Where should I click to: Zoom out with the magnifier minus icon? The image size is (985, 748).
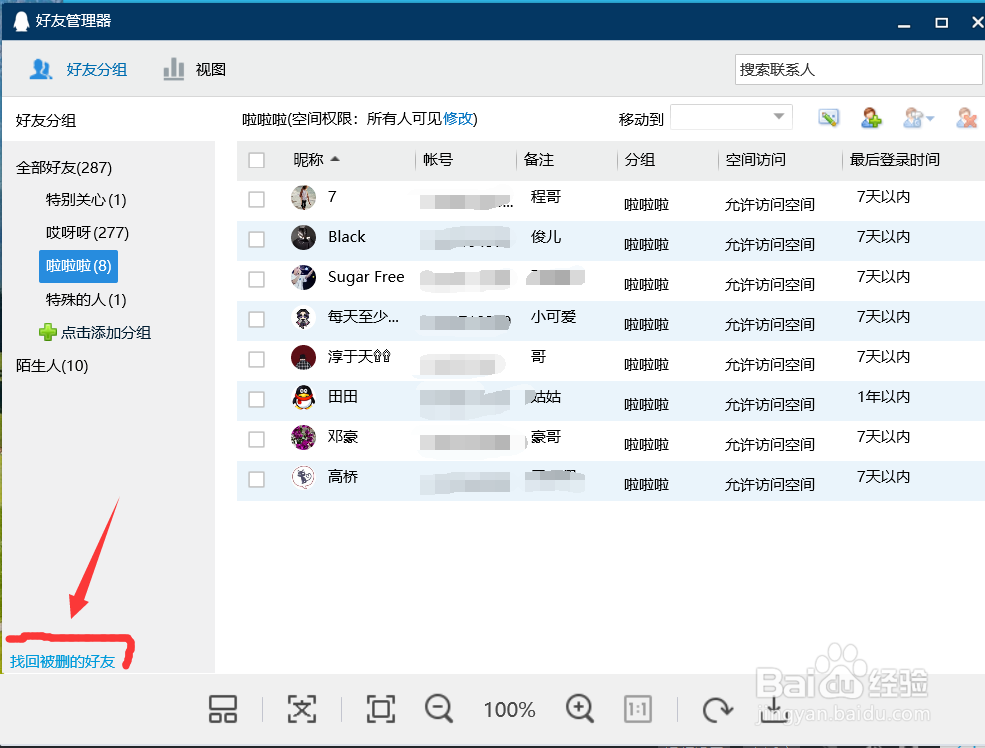click(x=438, y=709)
